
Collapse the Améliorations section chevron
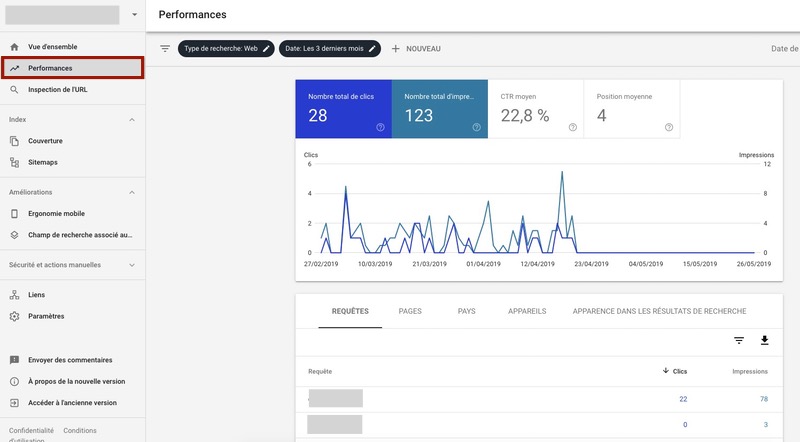tap(132, 192)
